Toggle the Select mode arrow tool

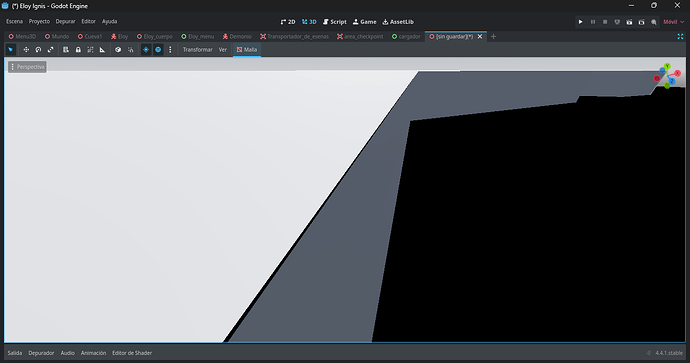click(11, 50)
